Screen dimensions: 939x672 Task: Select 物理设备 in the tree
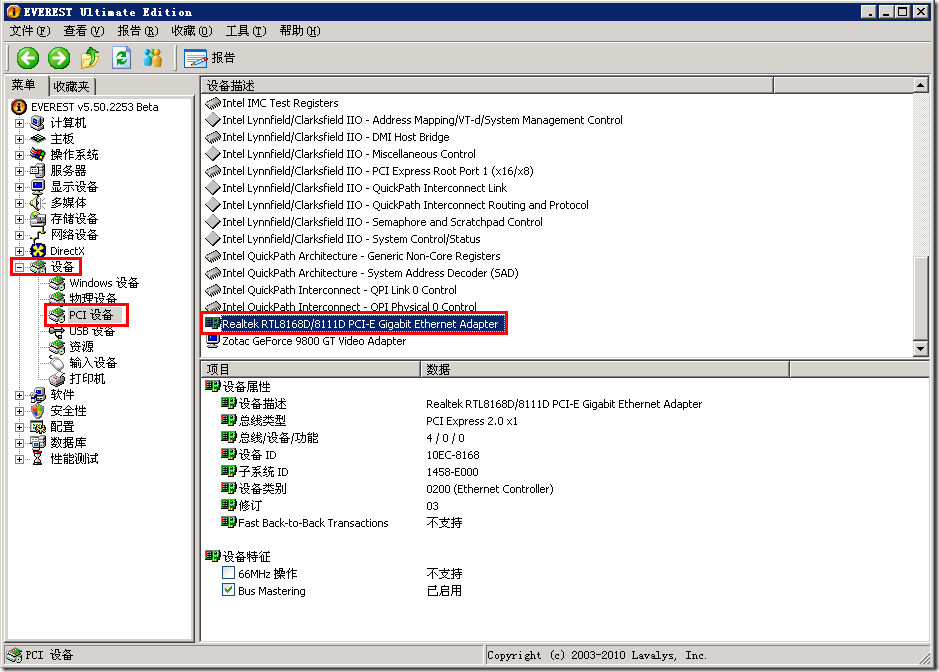click(93, 299)
